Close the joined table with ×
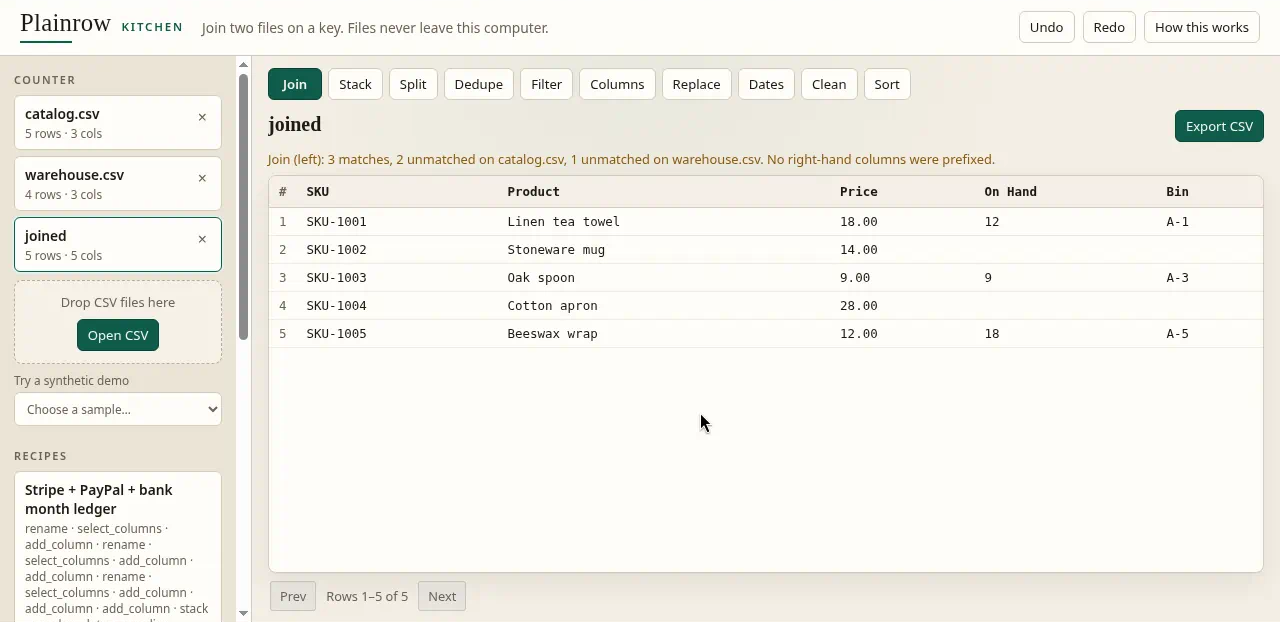 point(202,239)
